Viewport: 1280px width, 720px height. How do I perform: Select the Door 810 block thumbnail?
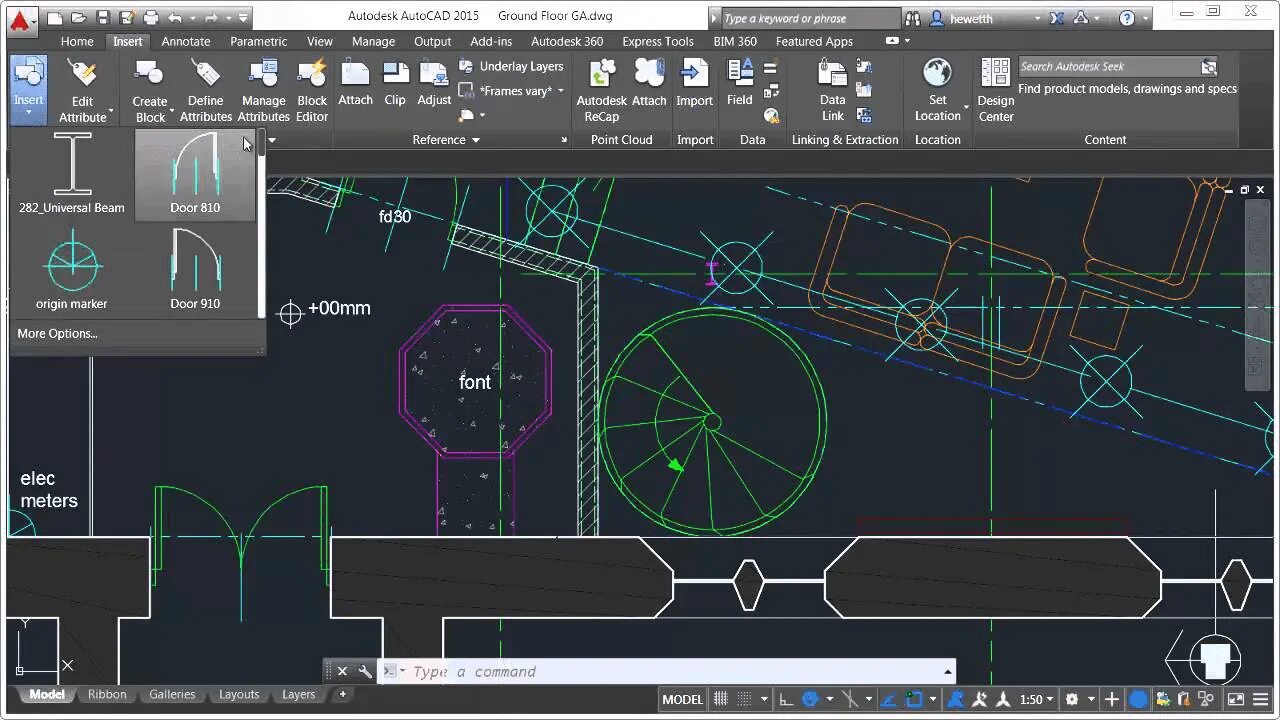tap(195, 174)
